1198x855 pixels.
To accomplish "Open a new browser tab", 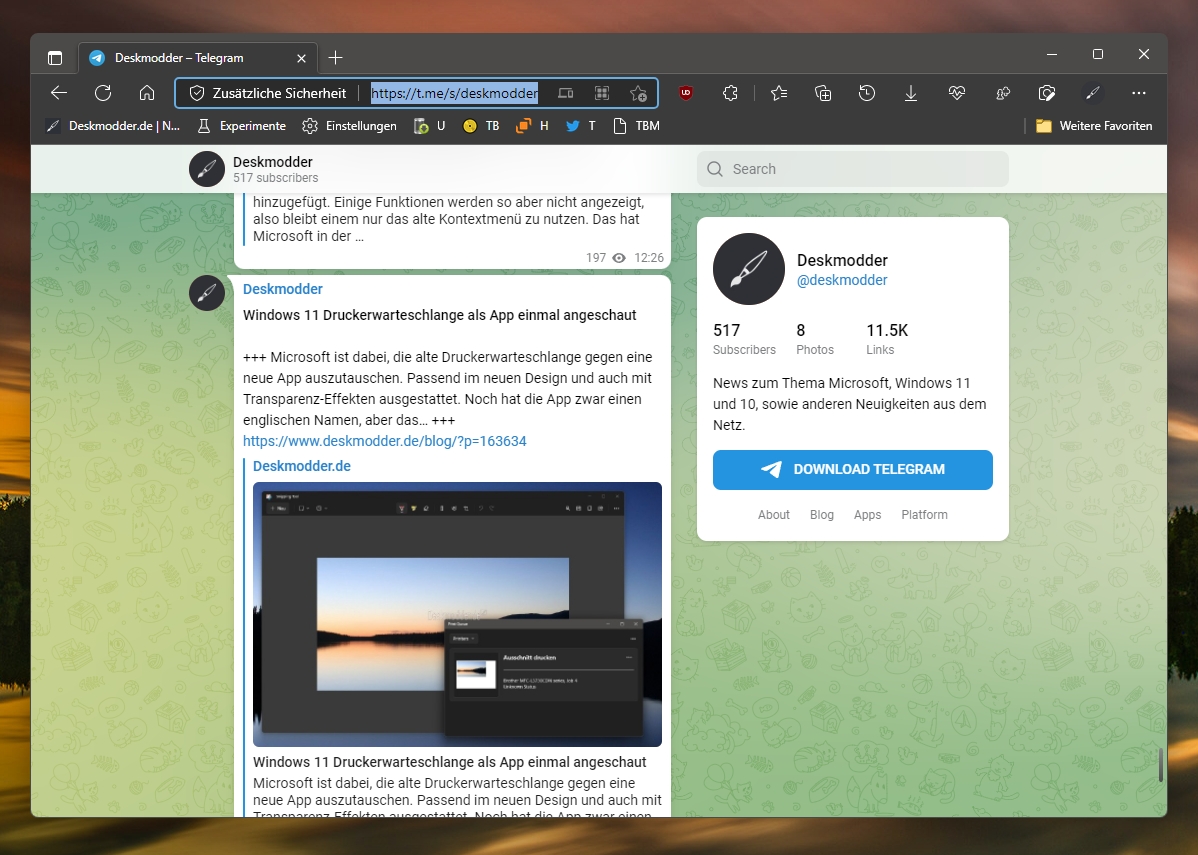I will [335, 58].
